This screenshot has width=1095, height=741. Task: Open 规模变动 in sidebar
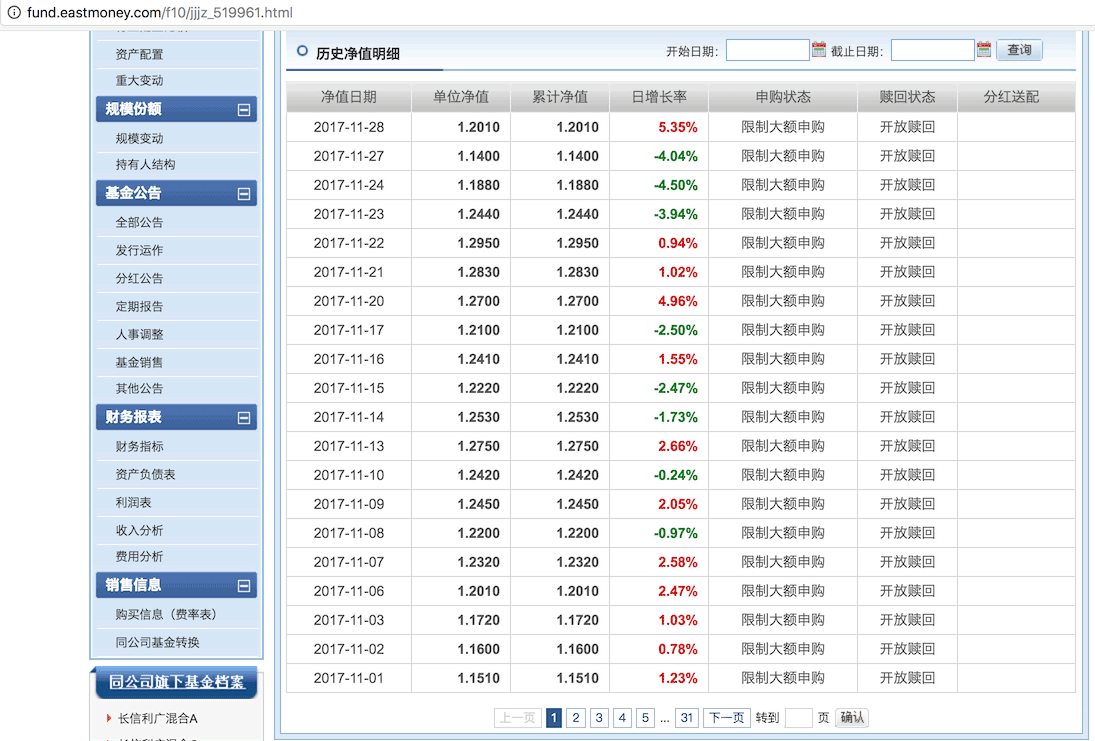point(139,138)
